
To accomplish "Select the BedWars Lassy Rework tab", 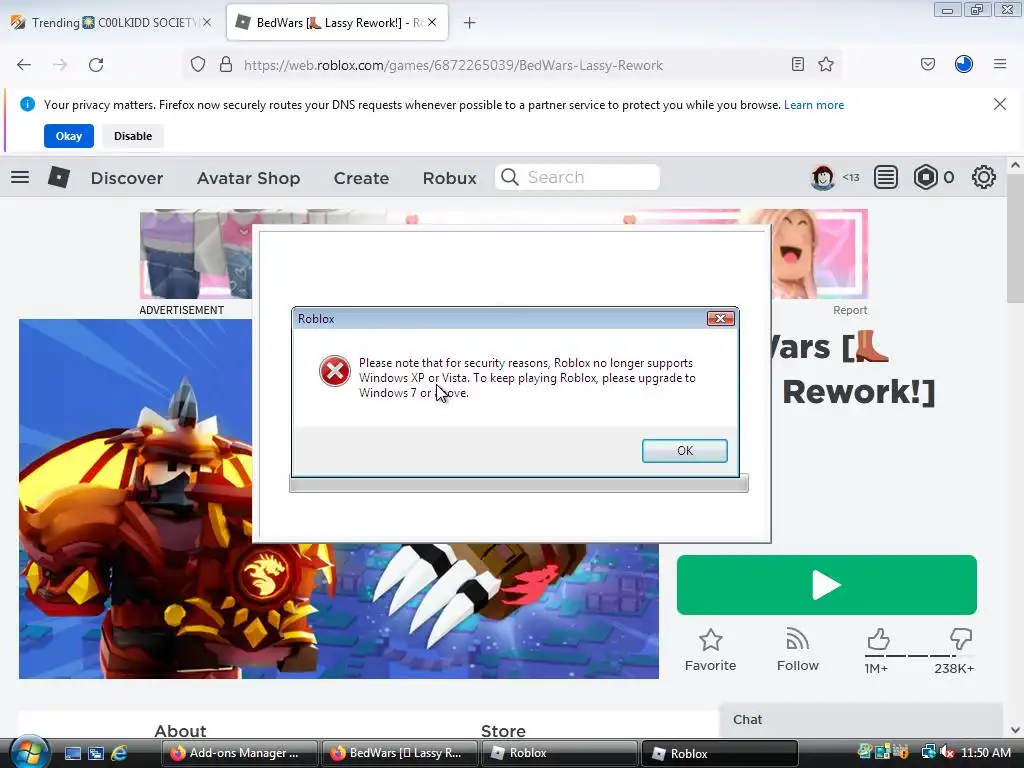I will (337, 23).
